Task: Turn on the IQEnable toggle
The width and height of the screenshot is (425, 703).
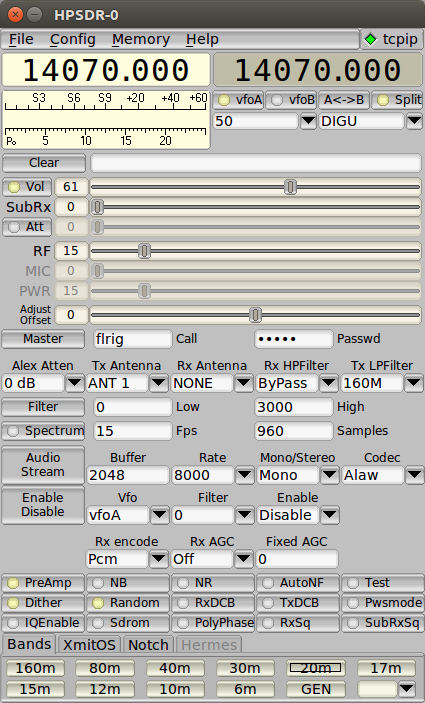Action: tap(43, 623)
